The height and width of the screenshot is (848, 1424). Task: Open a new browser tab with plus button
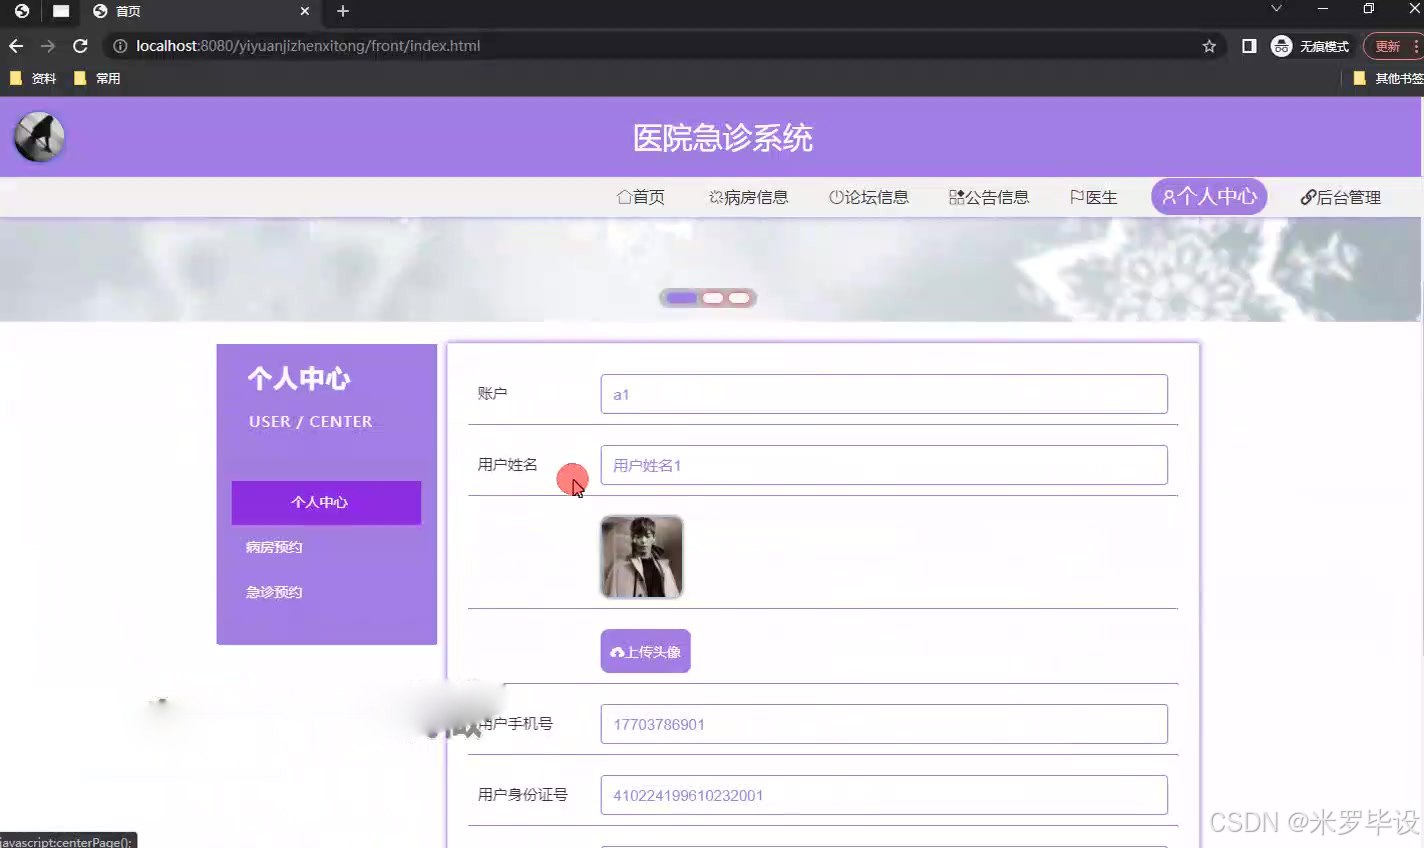(x=342, y=11)
